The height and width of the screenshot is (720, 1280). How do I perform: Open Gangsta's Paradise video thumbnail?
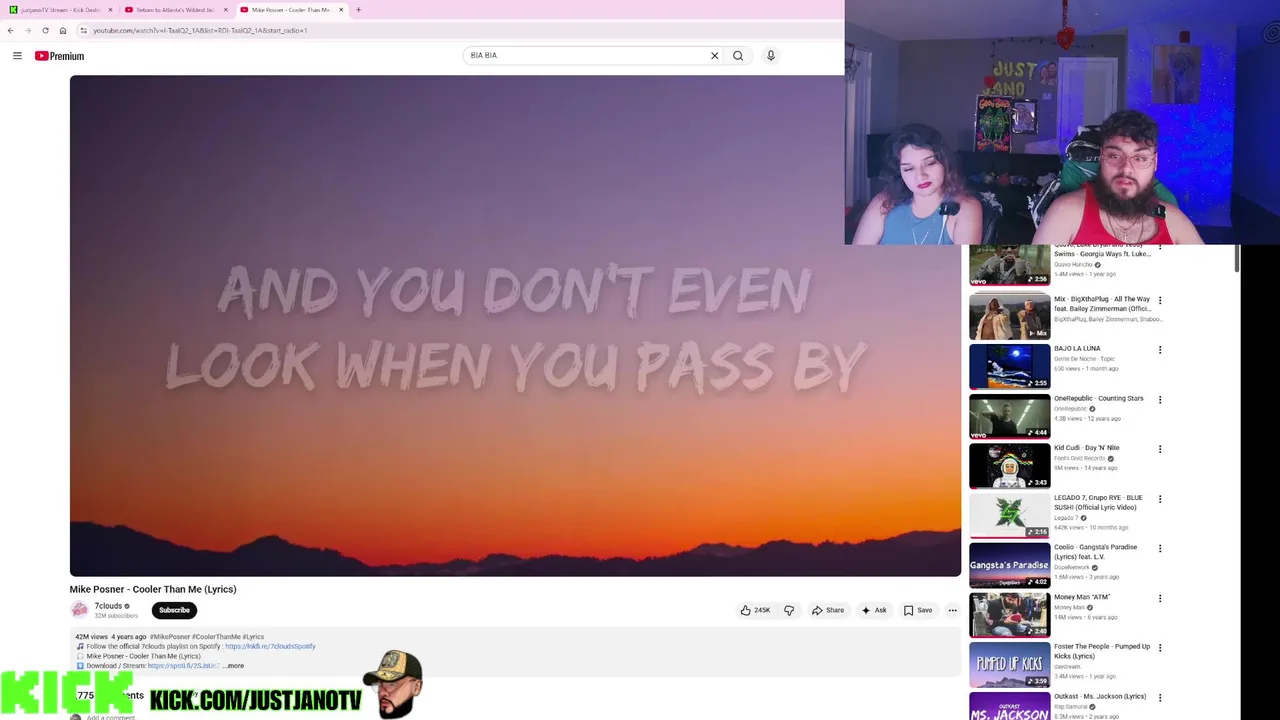[x=1009, y=565]
